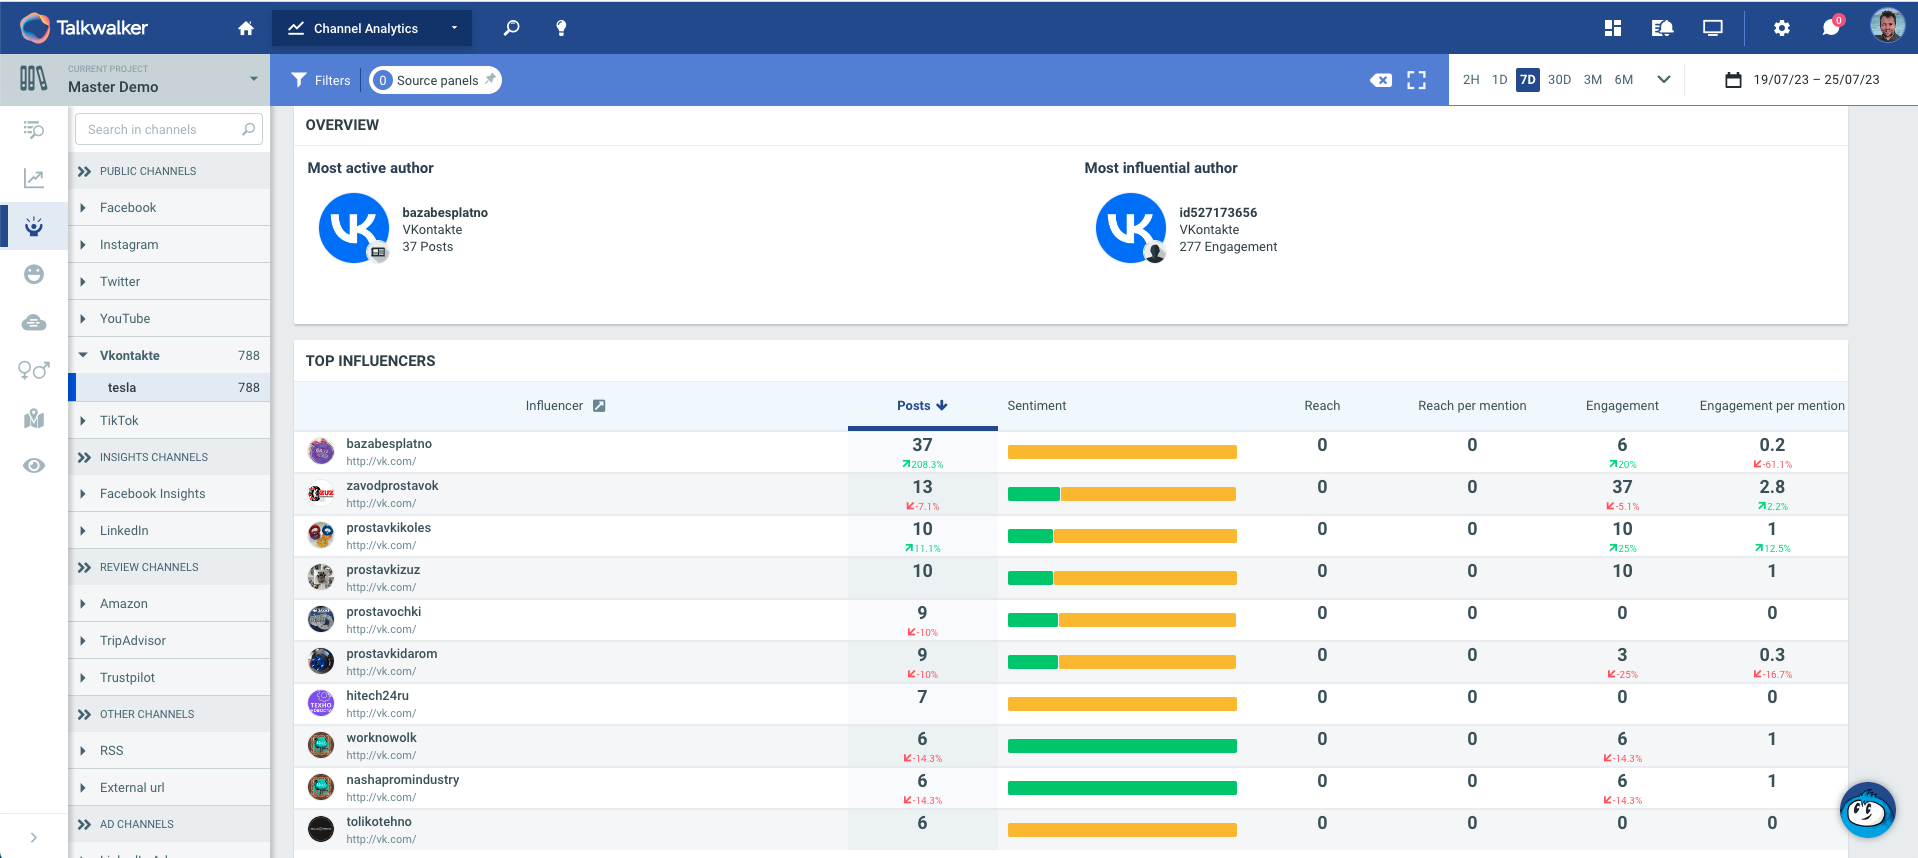Sort by Engagement per mention column
Image resolution: width=1918 pixels, height=858 pixels.
point(1772,406)
